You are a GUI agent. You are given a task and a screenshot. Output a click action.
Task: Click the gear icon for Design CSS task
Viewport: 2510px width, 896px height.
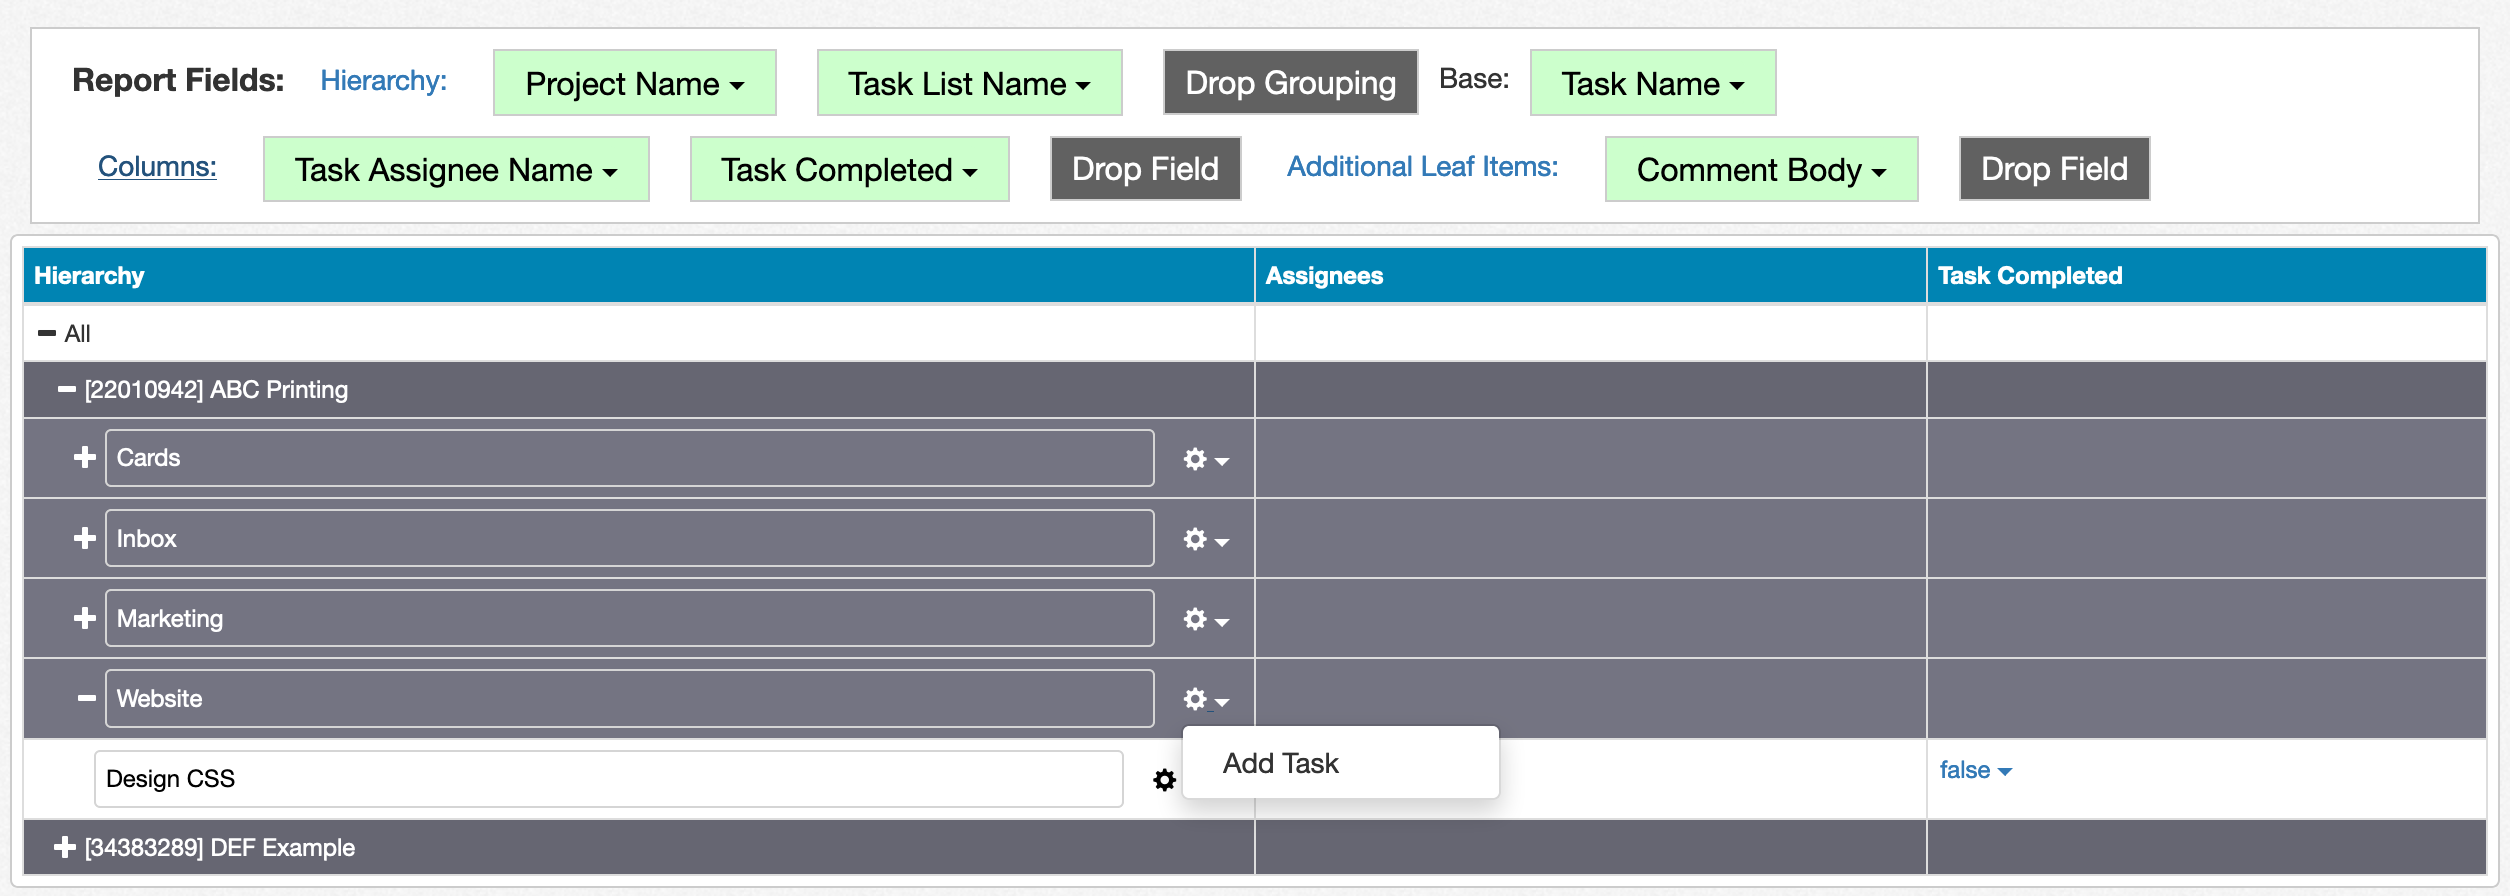pyautogui.click(x=1164, y=780)
